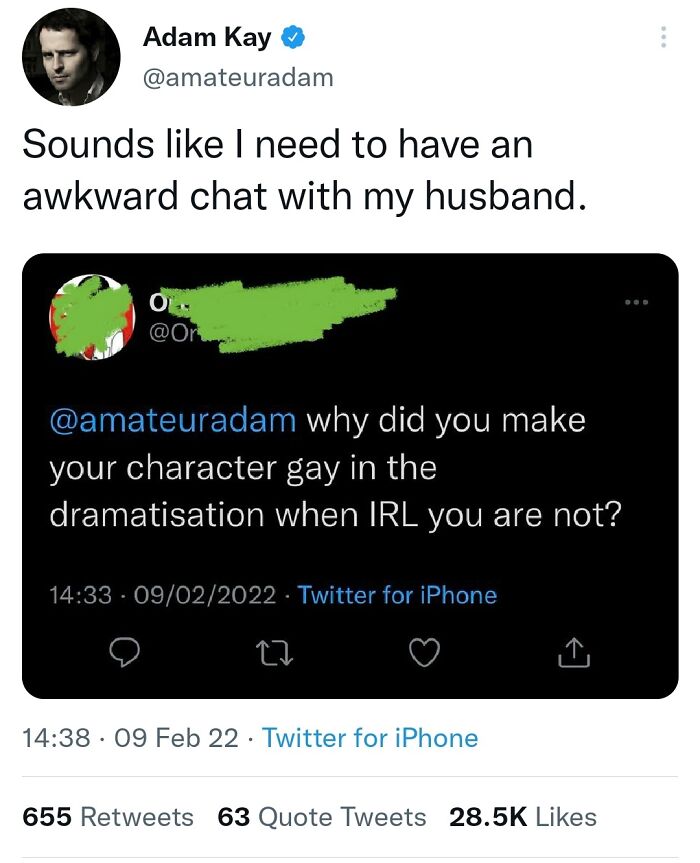Toggle a retweet on the quoted tweet
The image size is (700, 863).
click(x=276, y=653)
